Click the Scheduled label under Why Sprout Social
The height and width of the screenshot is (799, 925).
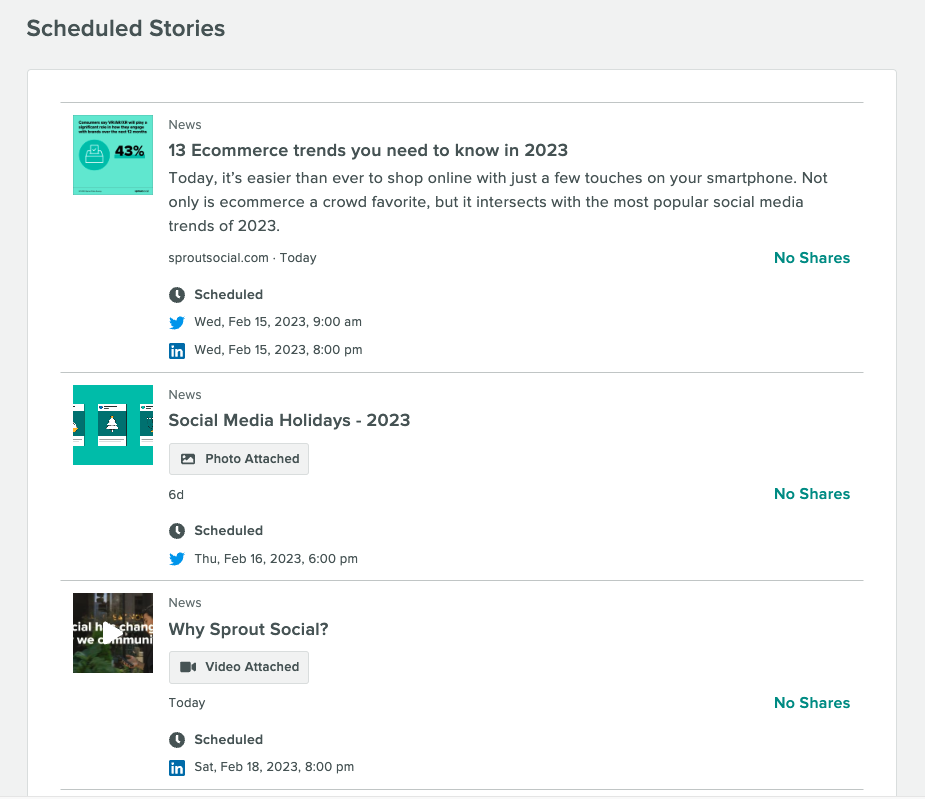[229, 739]
